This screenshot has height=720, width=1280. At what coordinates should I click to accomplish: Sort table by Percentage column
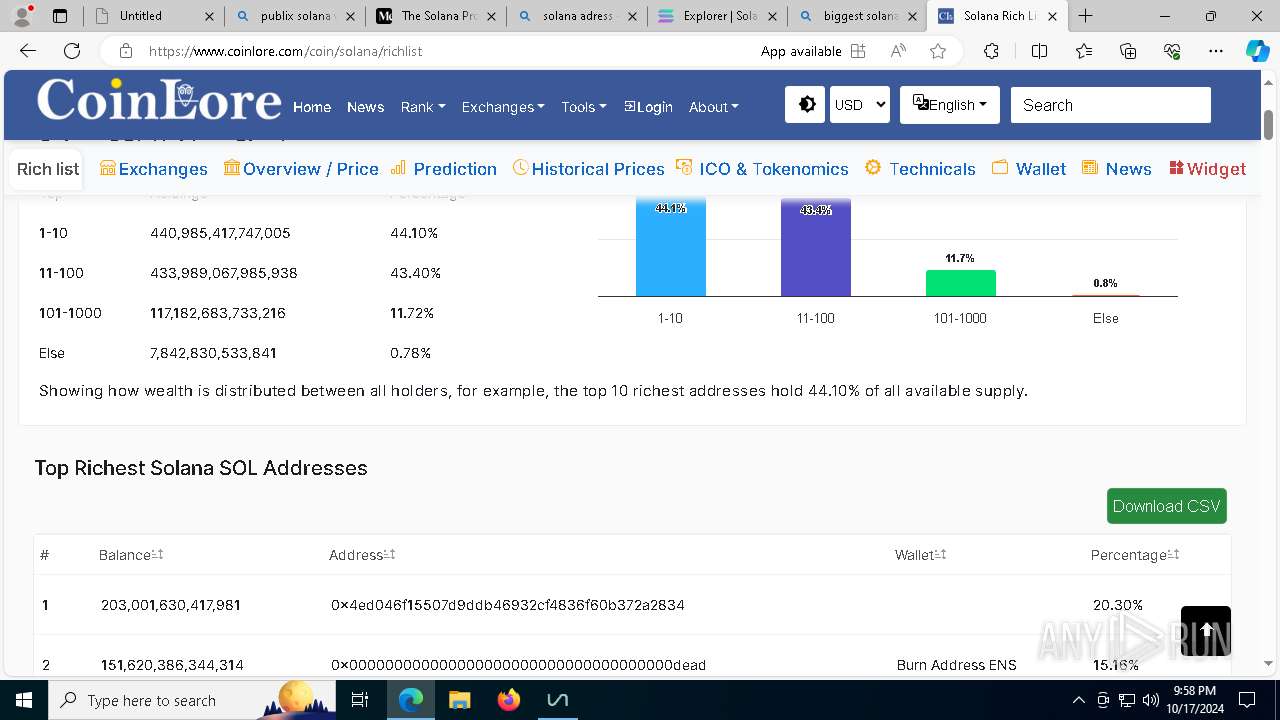(1135, 555)
